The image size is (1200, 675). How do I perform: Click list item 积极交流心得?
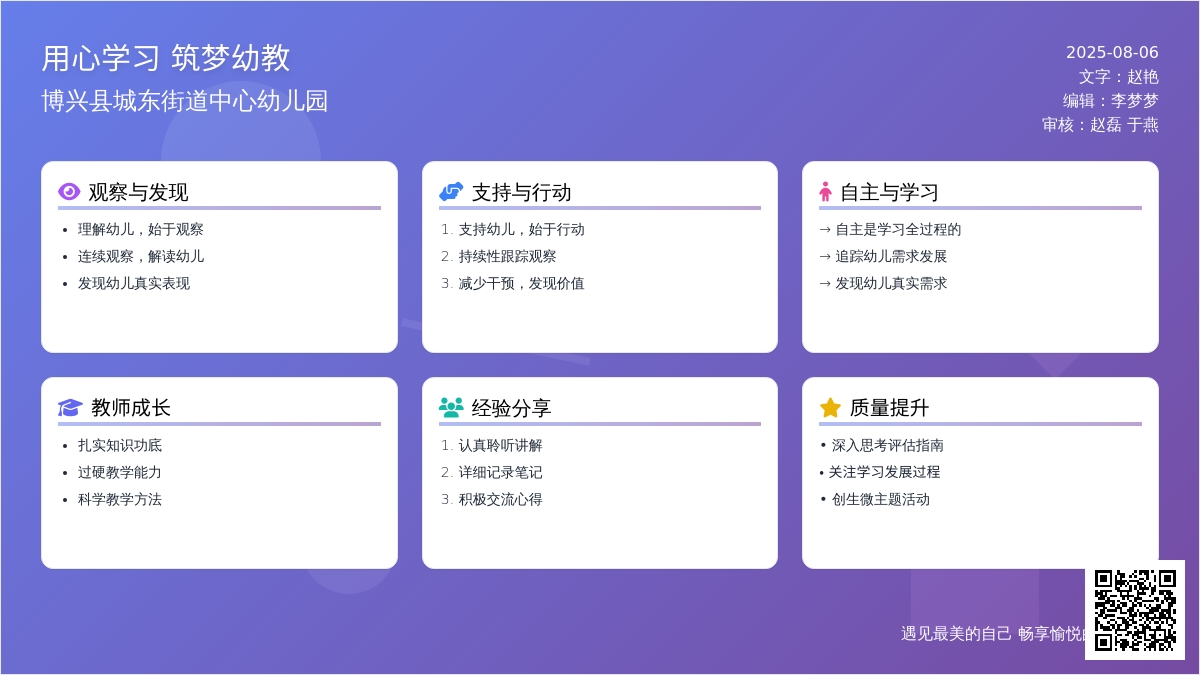pyautogui.click(x=500, y=499)
